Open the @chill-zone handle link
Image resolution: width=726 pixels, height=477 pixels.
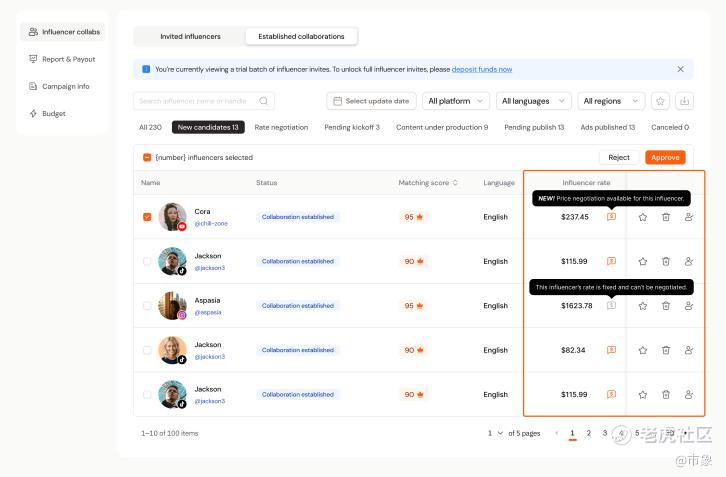[x=211, y=223]
